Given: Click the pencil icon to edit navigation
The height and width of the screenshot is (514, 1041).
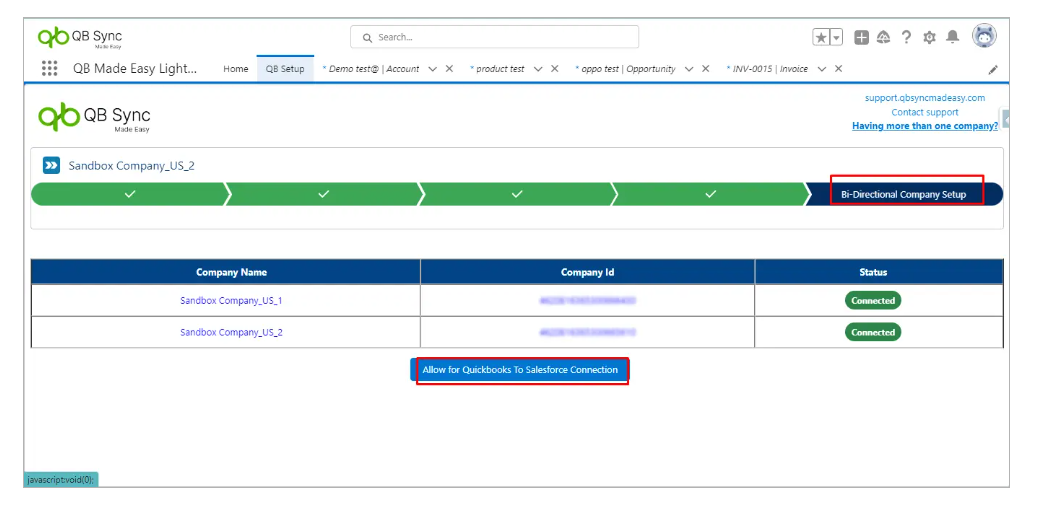Looking at the screenshot, I should click(x=993, y=70).
